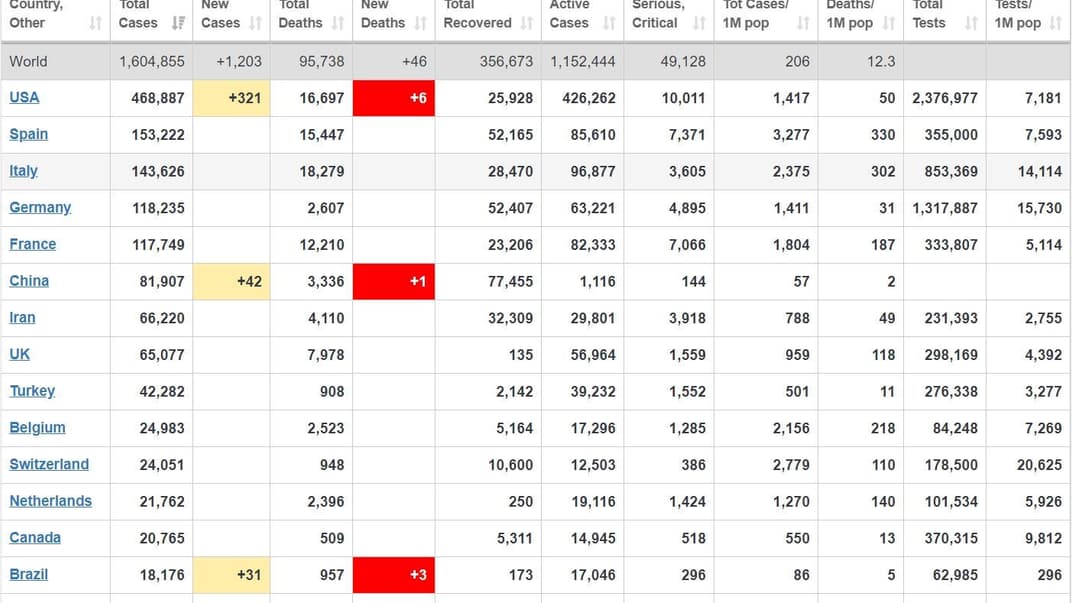Screen dimensions: 1072x603
Task: Open the Netherlands country link
Action: (x=50, y=501)
